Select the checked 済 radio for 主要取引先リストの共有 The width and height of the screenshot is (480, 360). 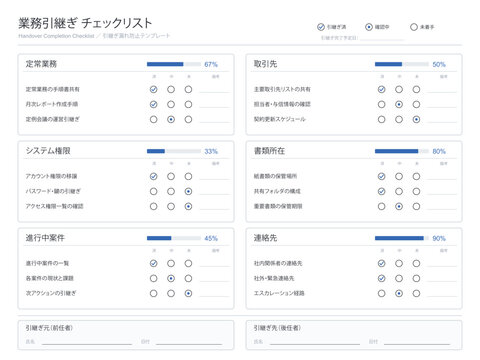[381, 89]
